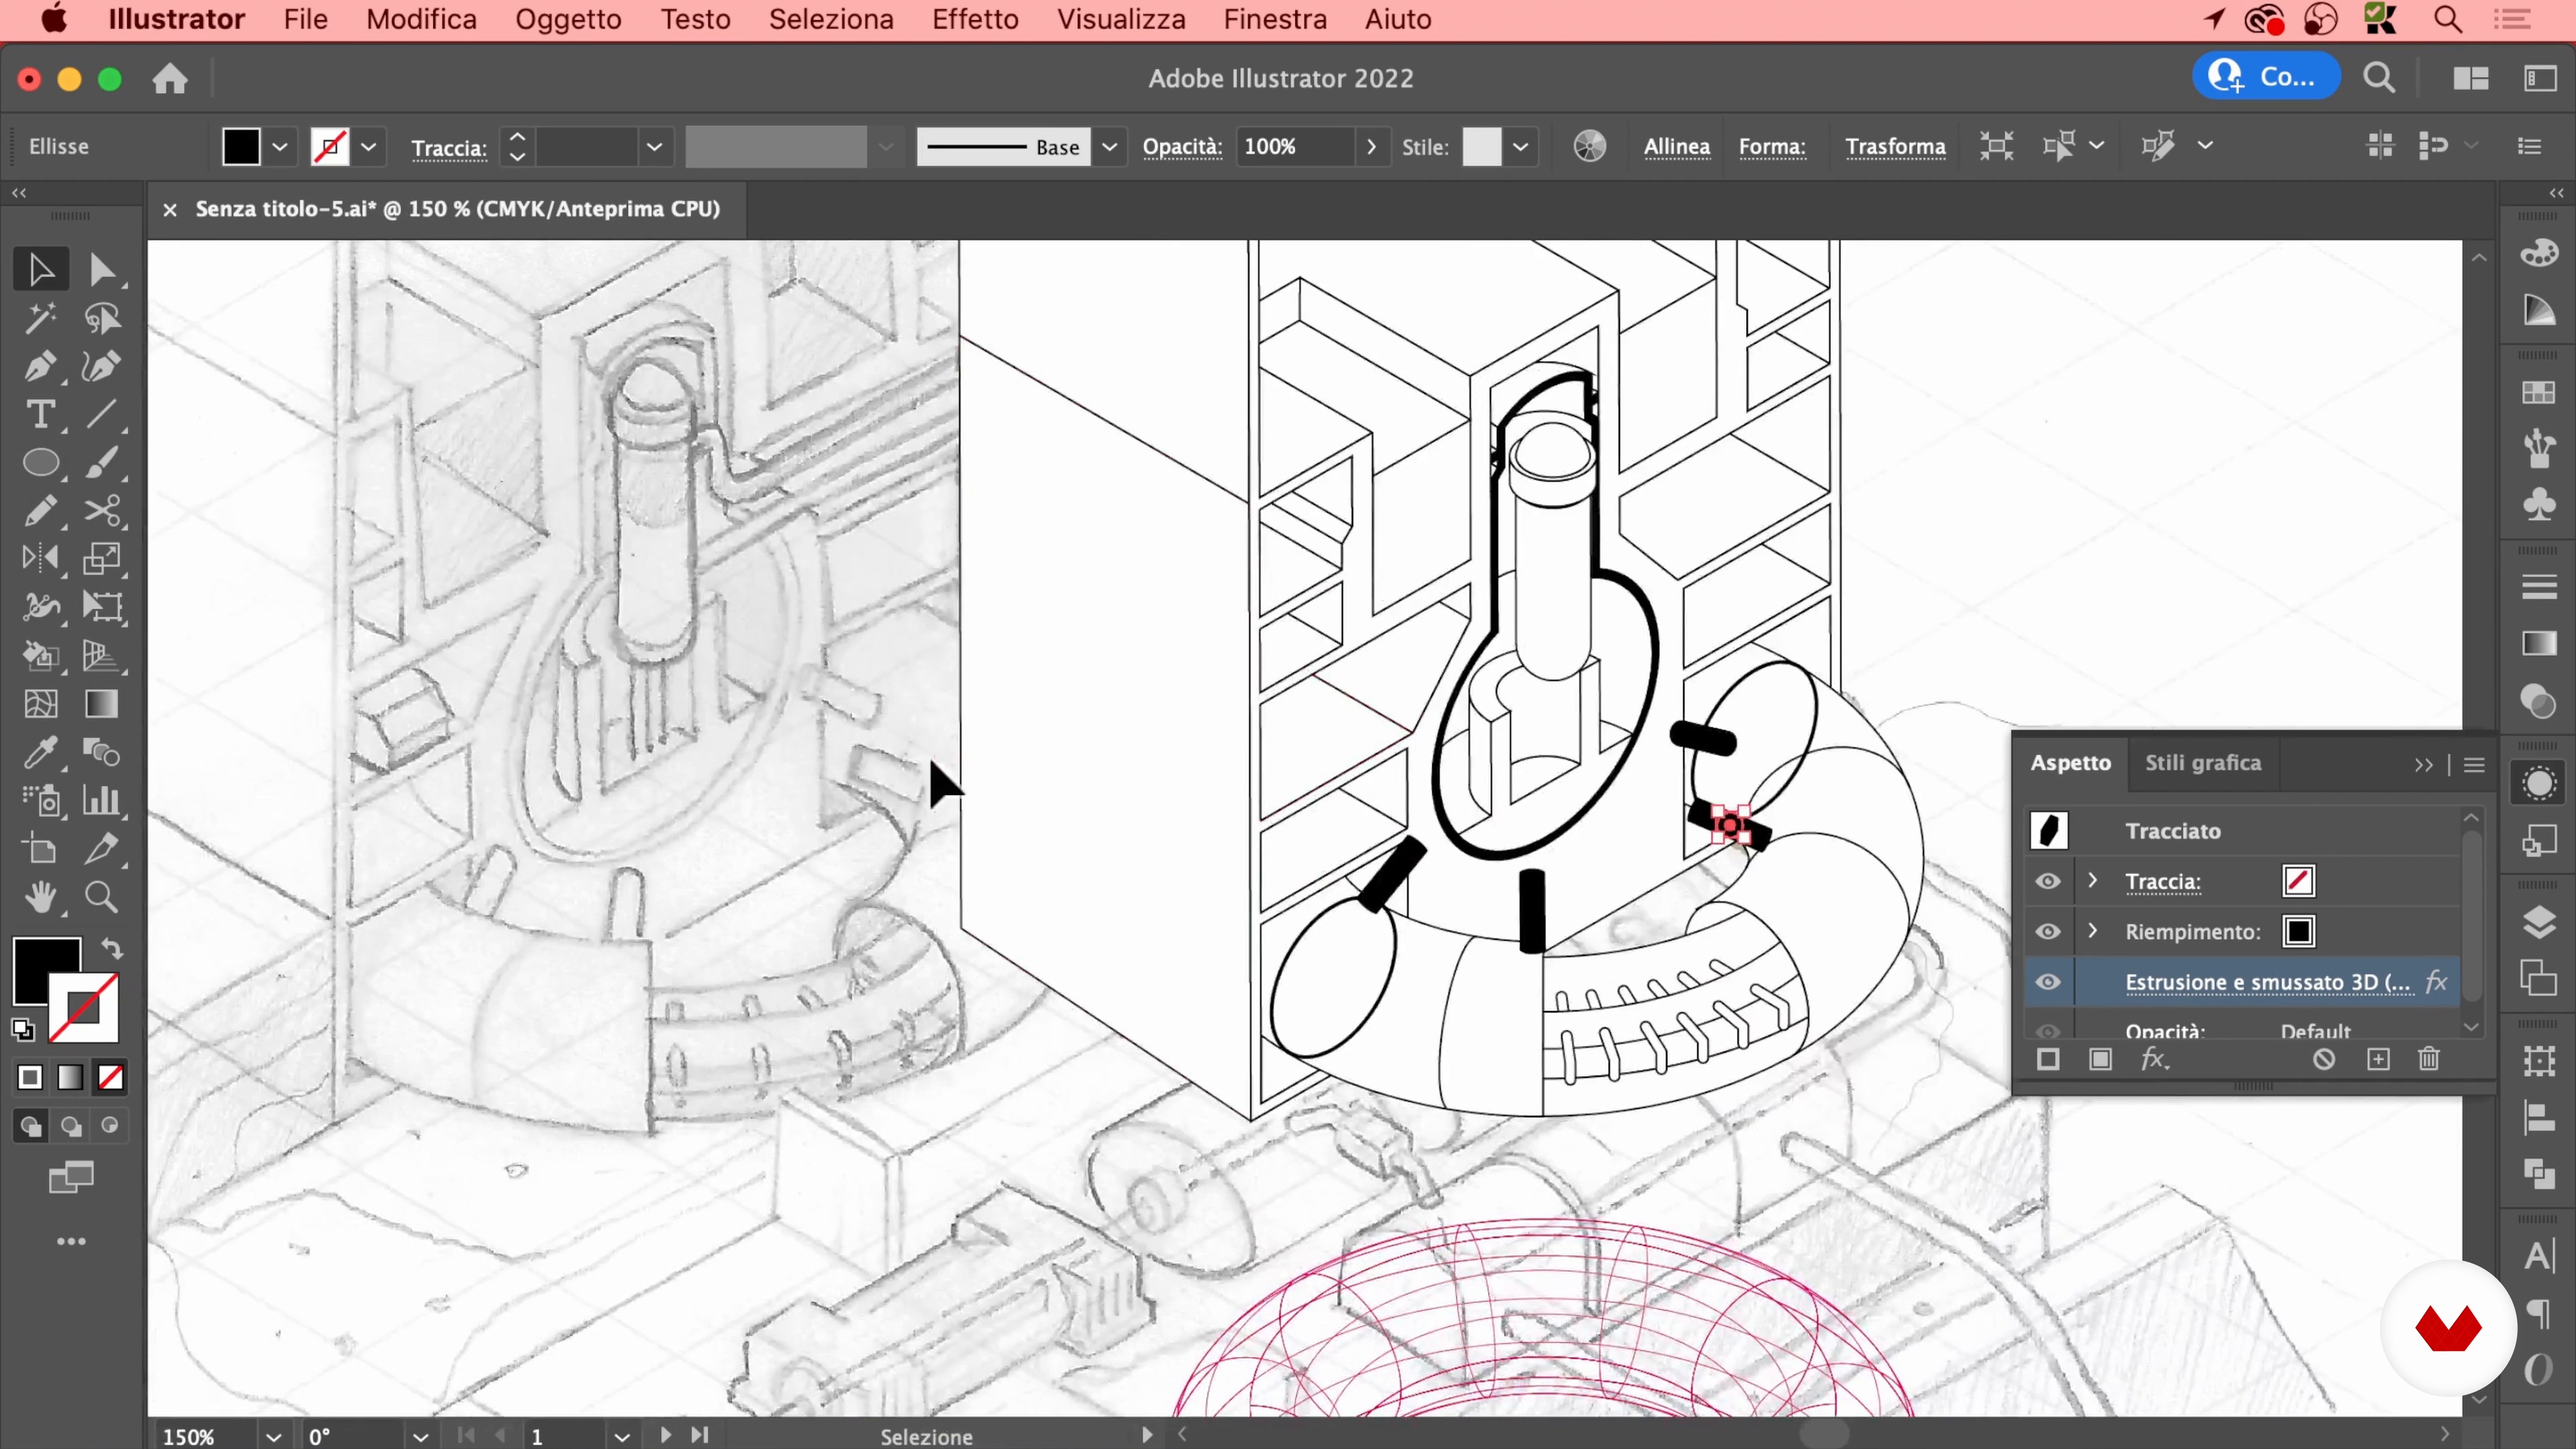2576x1449 pixels.
Task: Select the Scale tool
Action: point(101,558)
